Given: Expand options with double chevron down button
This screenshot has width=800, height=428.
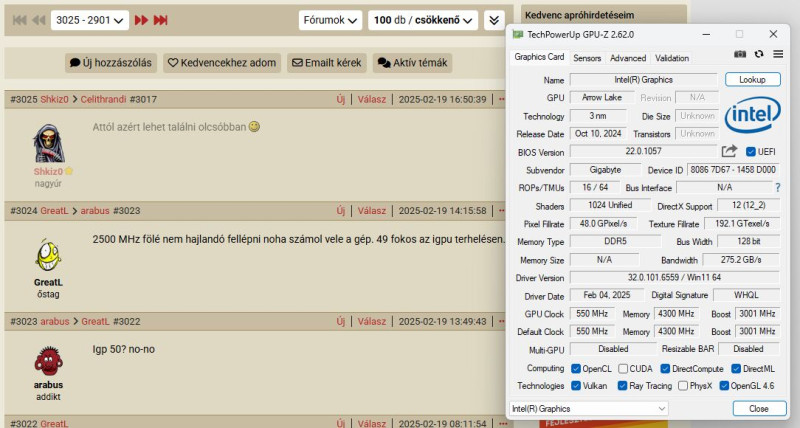Looking at the screenshot, I should (494, 20).
